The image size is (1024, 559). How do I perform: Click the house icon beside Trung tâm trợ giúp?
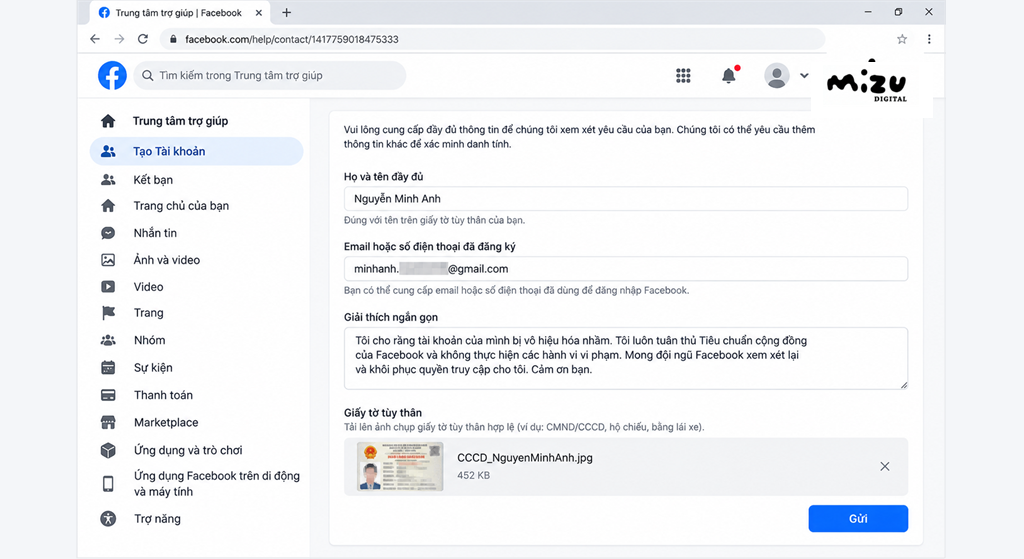click(108, 121)
